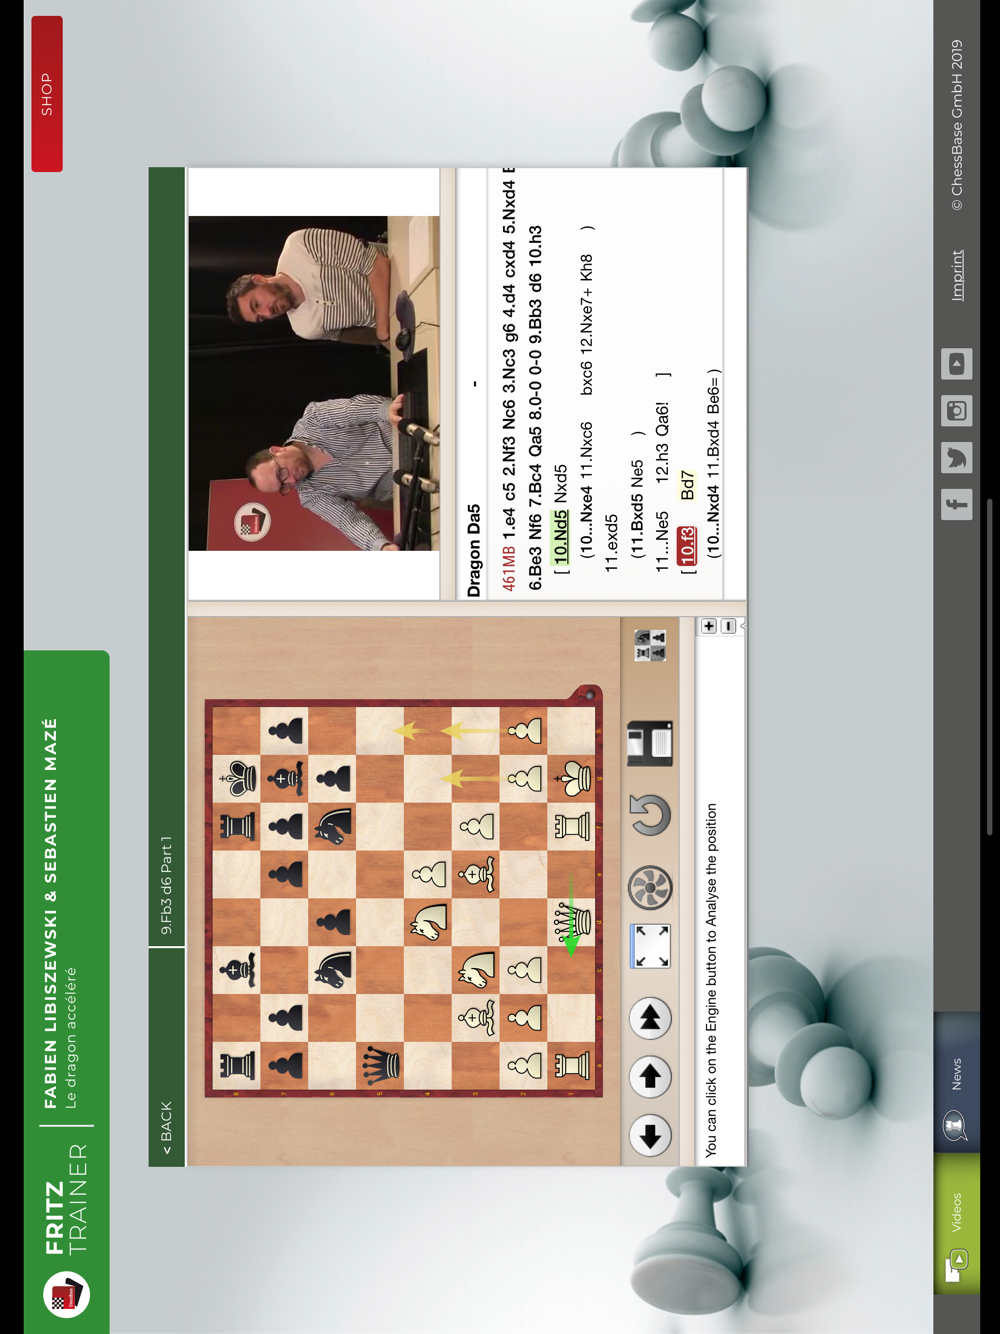Click the white king on the board
The image size is (1000, 1334).
click(x=572, y=778)
